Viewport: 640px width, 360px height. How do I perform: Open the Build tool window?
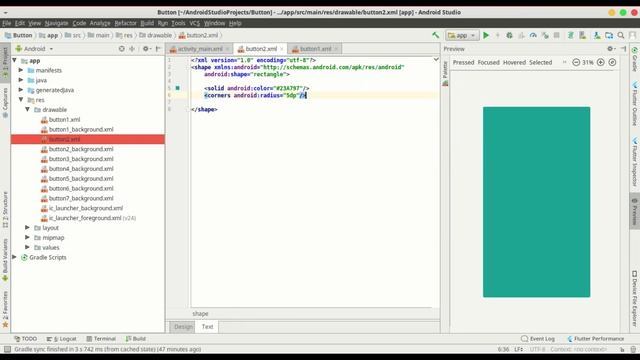coord(136,339)
